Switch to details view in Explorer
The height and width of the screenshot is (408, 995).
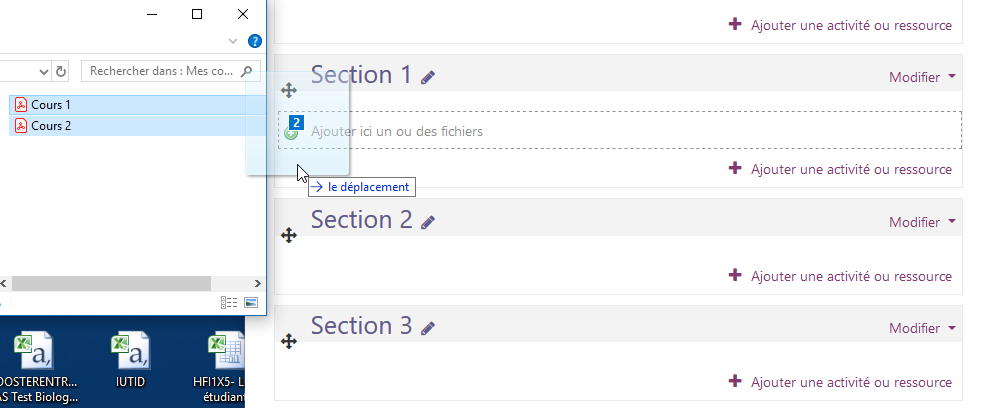coord(228,302)
